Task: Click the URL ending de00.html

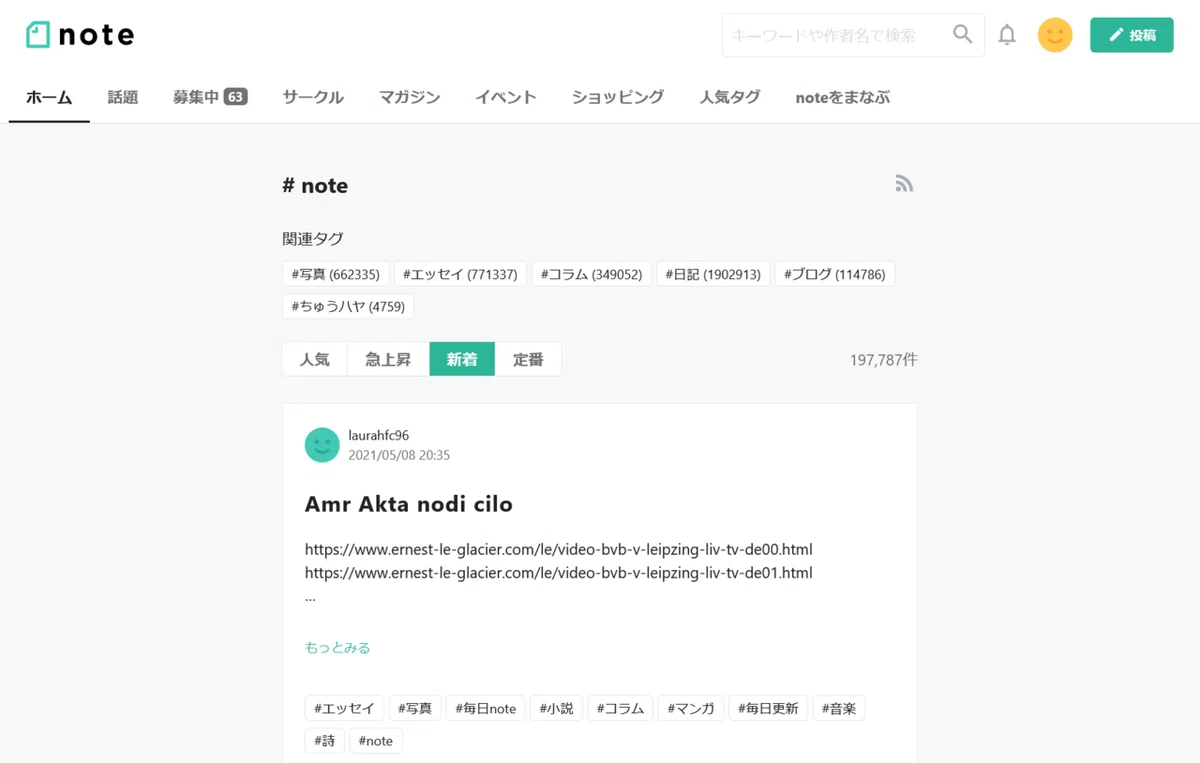Action: 558,549
